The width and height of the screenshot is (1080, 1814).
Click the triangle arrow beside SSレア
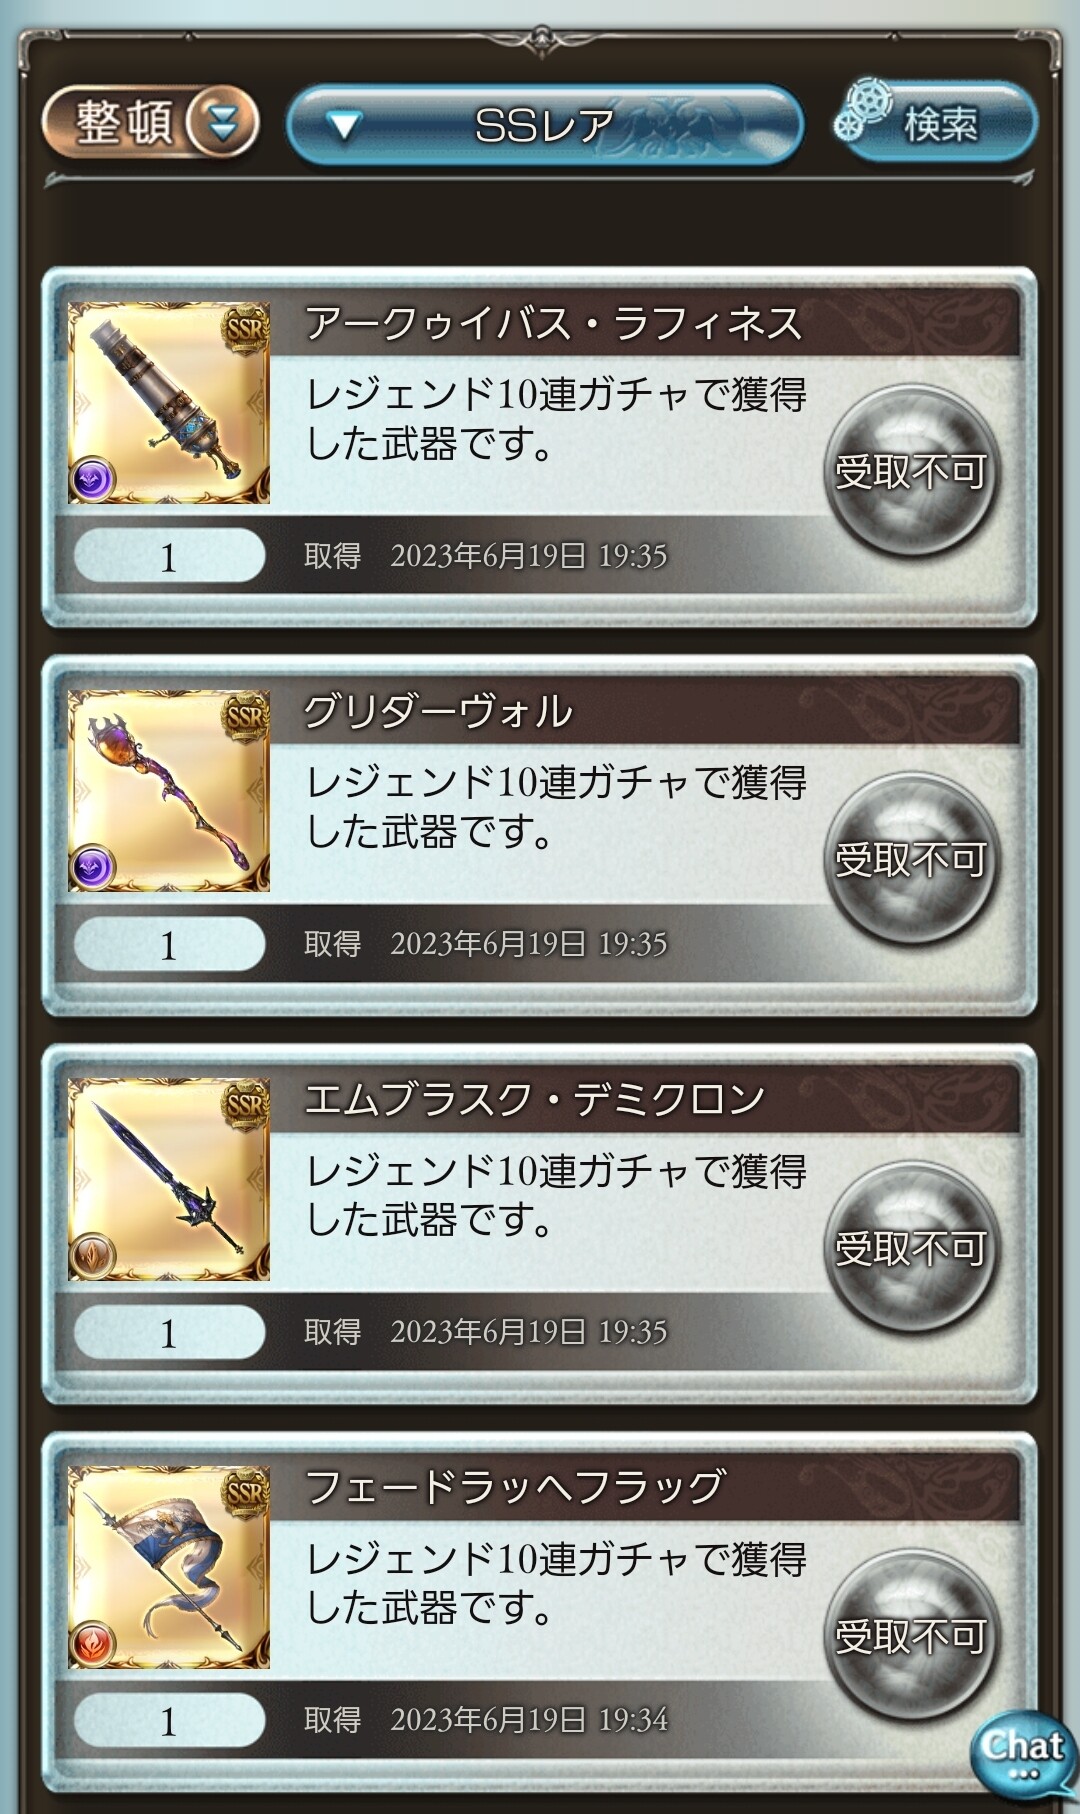click(x=344, y=127)
